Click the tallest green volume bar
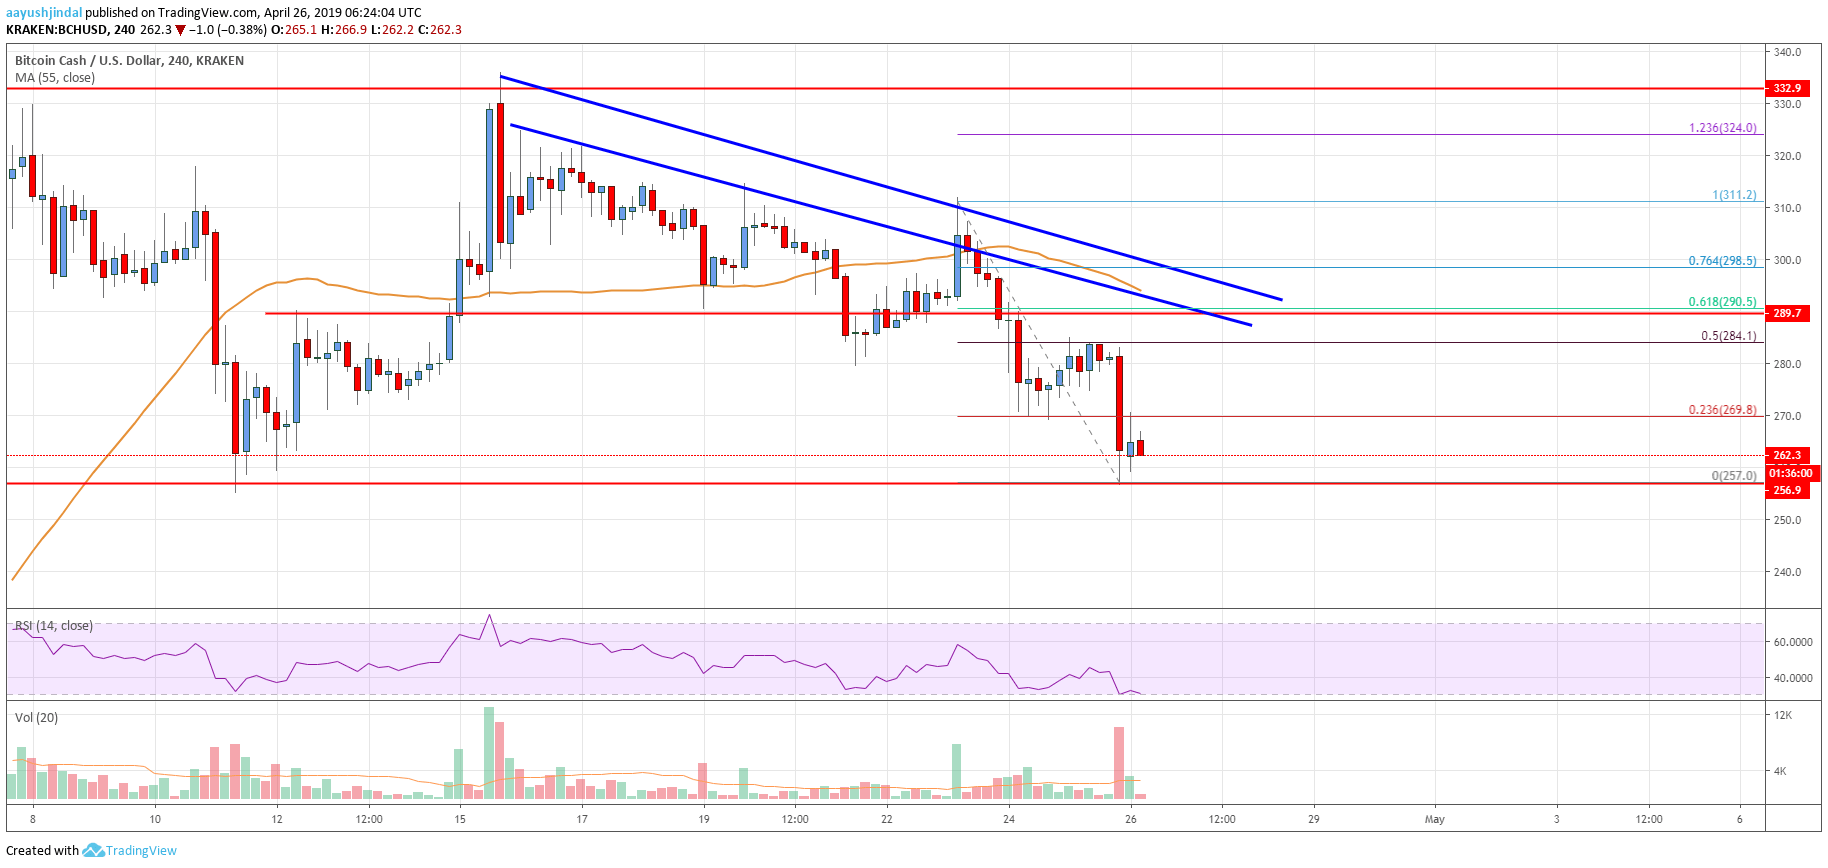 [489, 752]
